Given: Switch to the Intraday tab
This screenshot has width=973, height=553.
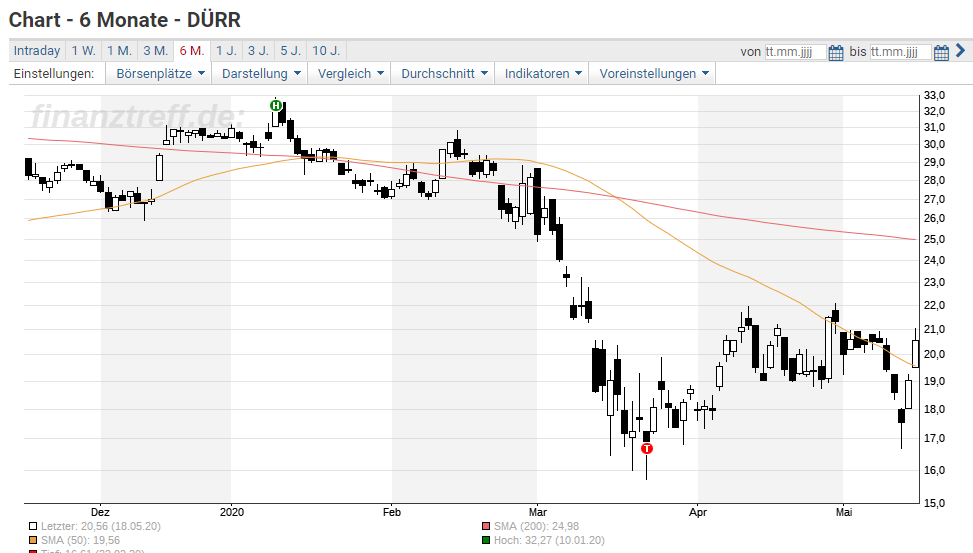Looking at the screenshot, I should 37,51.
